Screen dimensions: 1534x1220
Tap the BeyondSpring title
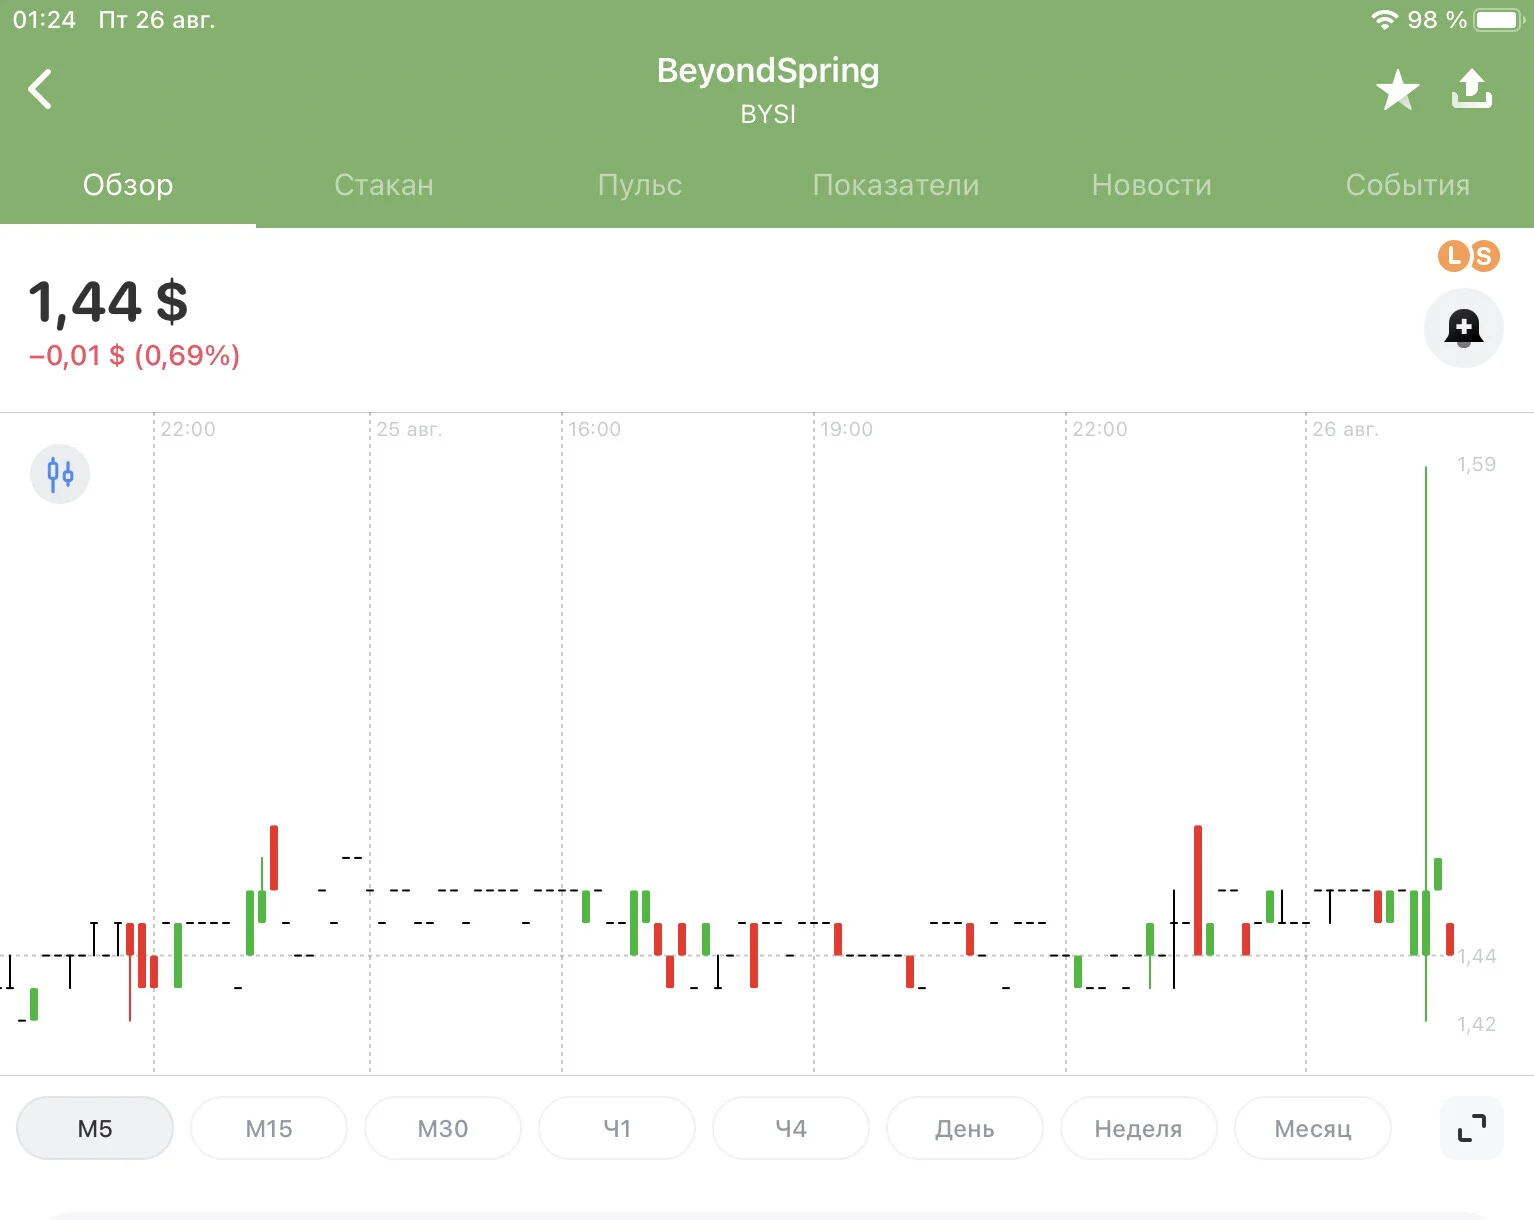(768, 70)
